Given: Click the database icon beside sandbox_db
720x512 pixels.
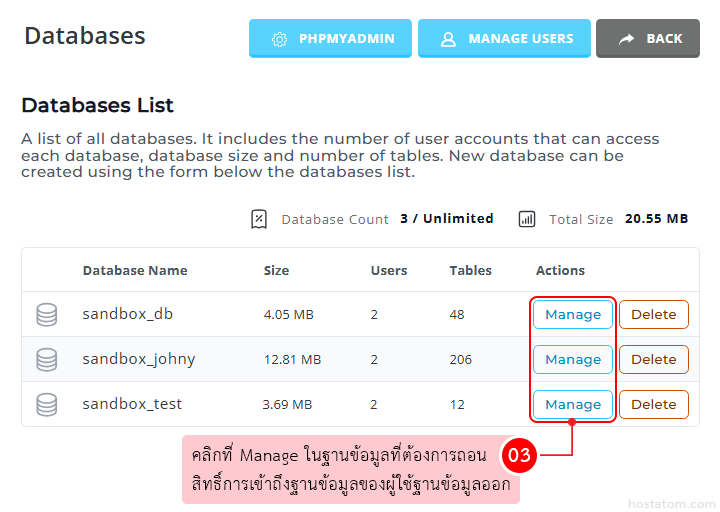Looking at the screenshot, I should [46, 314].
